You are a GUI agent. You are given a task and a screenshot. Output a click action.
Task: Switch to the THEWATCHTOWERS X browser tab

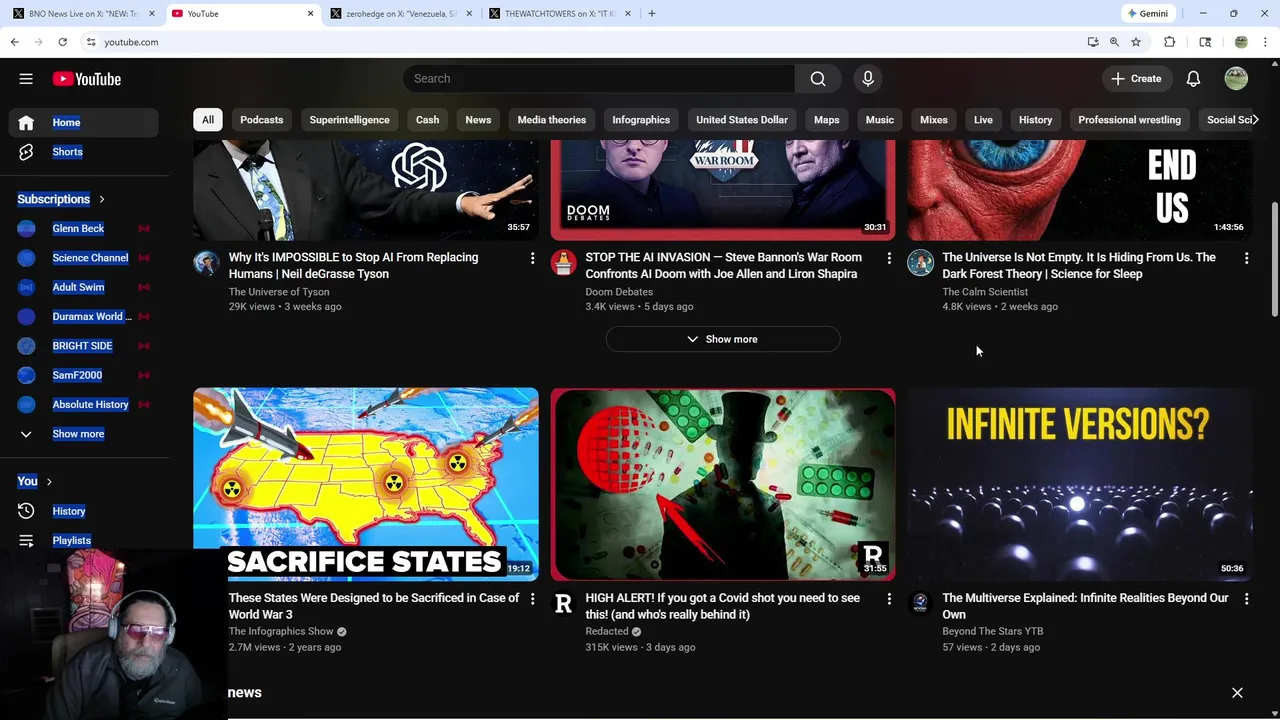click(x=558, y=14)
